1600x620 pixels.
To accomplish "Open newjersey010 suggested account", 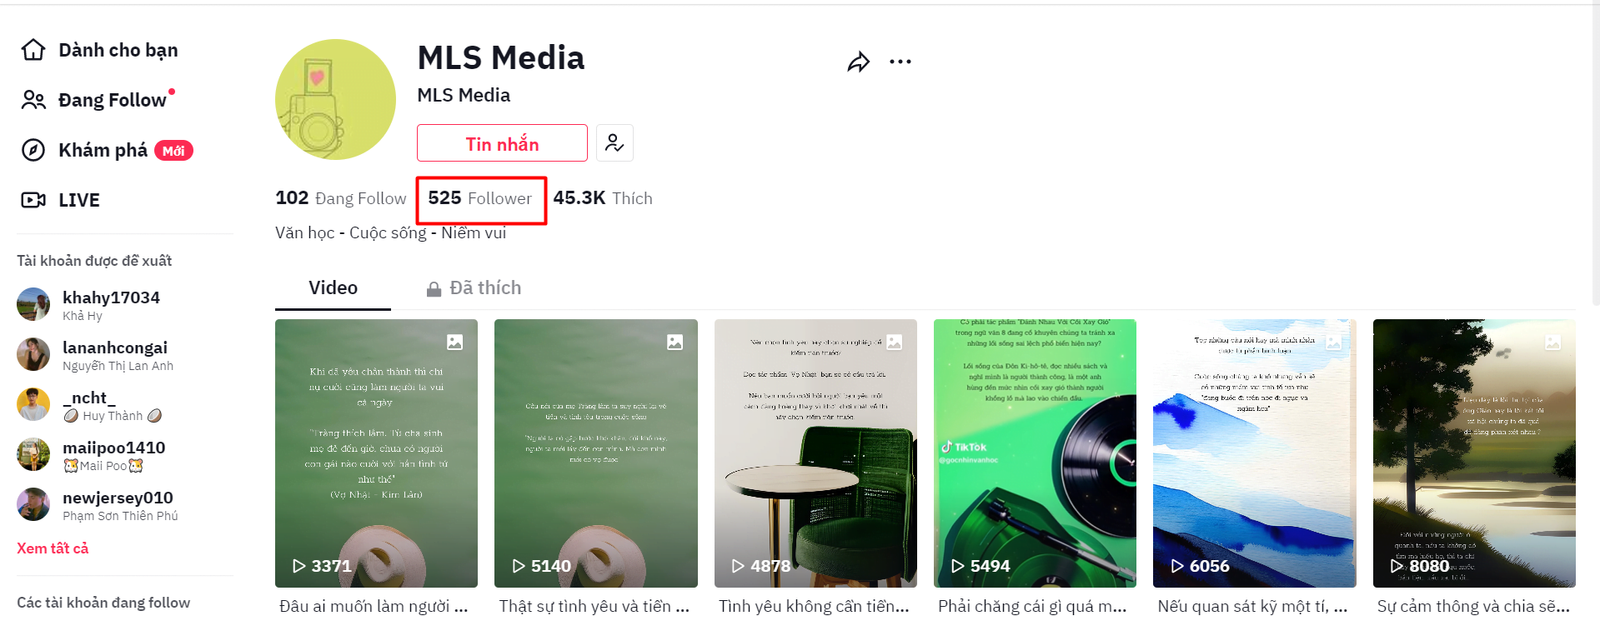I will (x=99, y=505).
